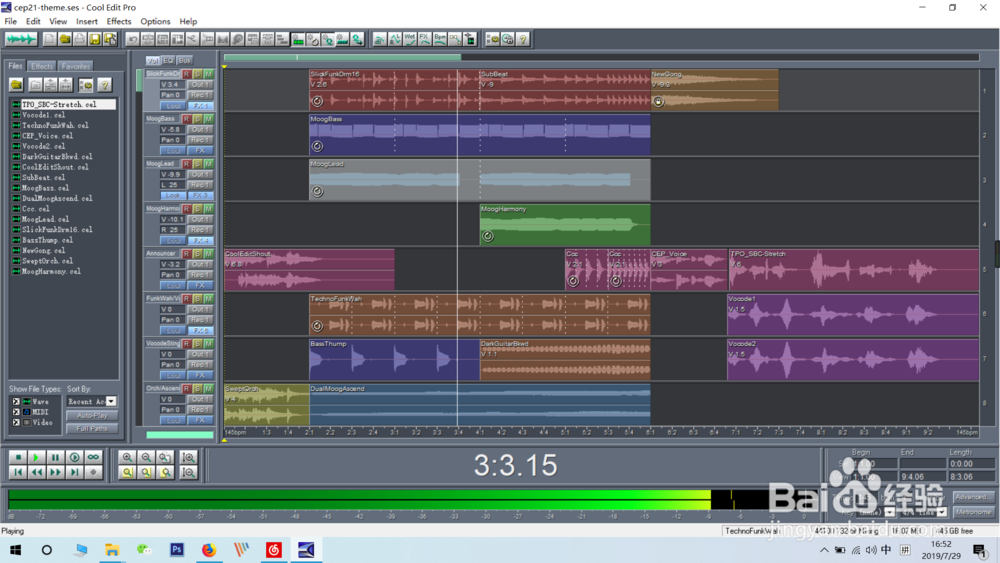This screenshot has width=1000, height=563.
Task: Zoom in horizontally
Action: point(127,457)
